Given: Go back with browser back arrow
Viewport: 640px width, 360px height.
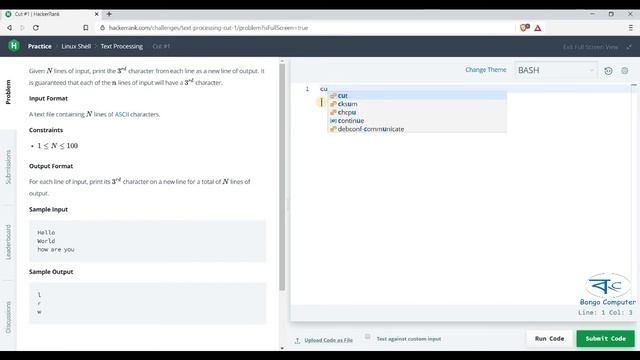Looking at the screenshot, I should (9, 28).
